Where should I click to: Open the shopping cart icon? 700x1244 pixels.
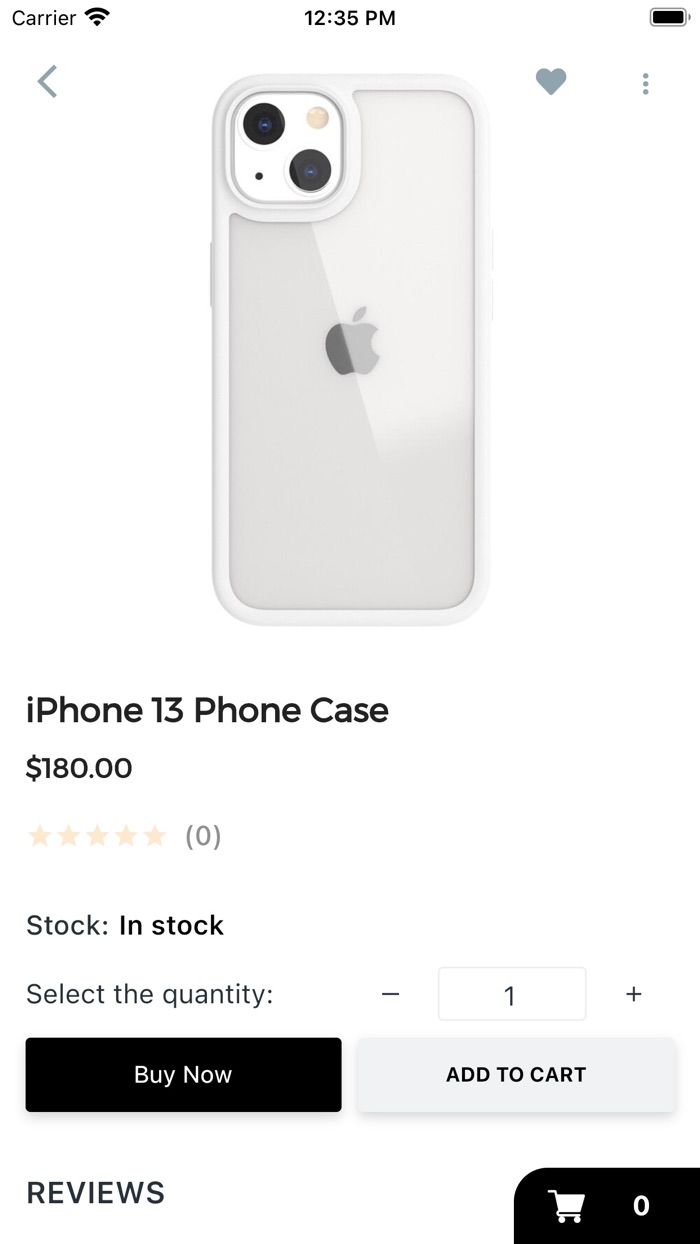pos(567,1205)
